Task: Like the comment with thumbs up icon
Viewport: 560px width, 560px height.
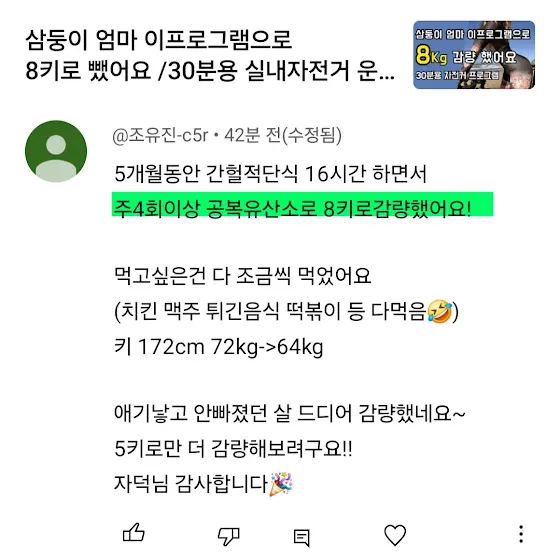Action: [x=134, y=532]
